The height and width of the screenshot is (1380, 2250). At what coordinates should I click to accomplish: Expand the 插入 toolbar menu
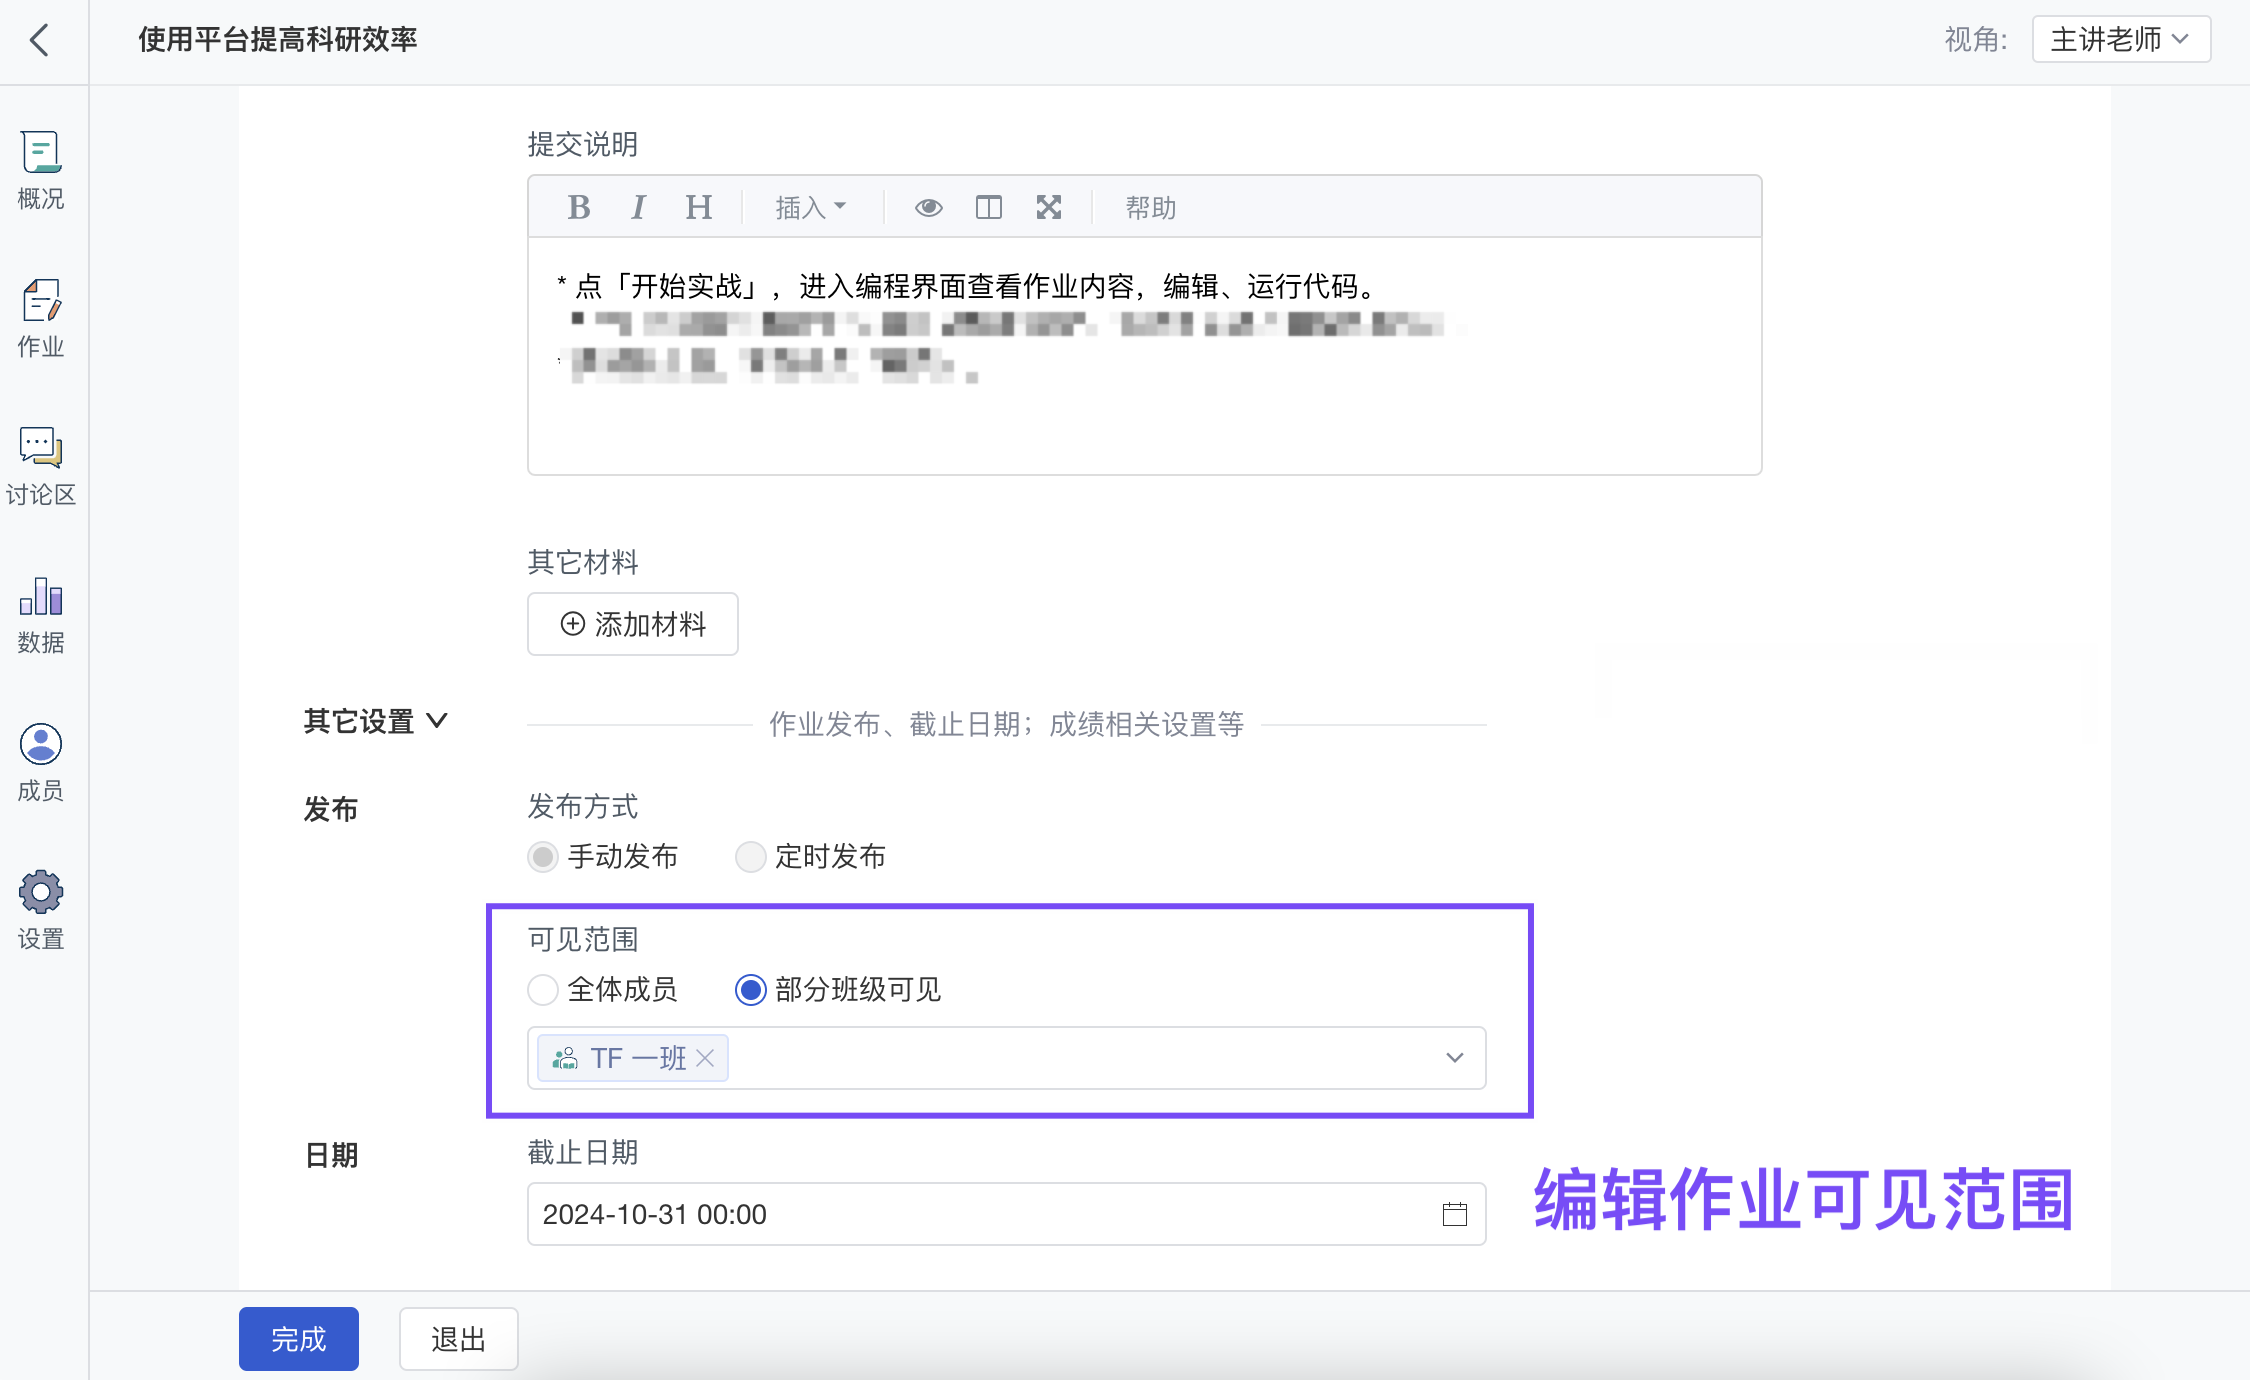coord(810,207)
